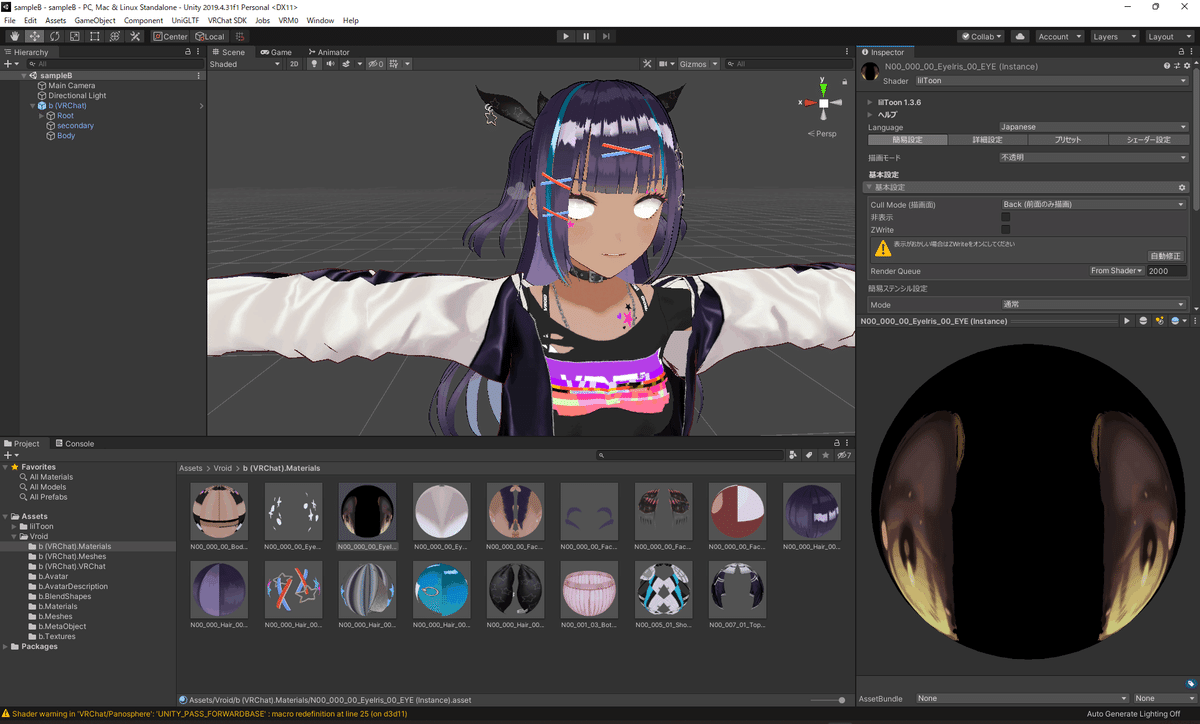This screenshot has height=724, width=1200.
Task: Open the Shaded draw mode dropdown
Action: click(x=245, y=64)
